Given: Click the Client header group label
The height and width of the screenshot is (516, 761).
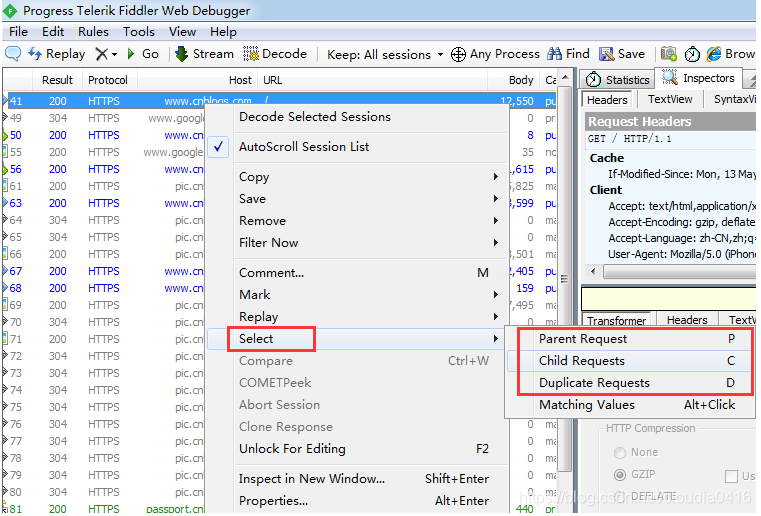Looking at the screenshot, I should point(606,190).
